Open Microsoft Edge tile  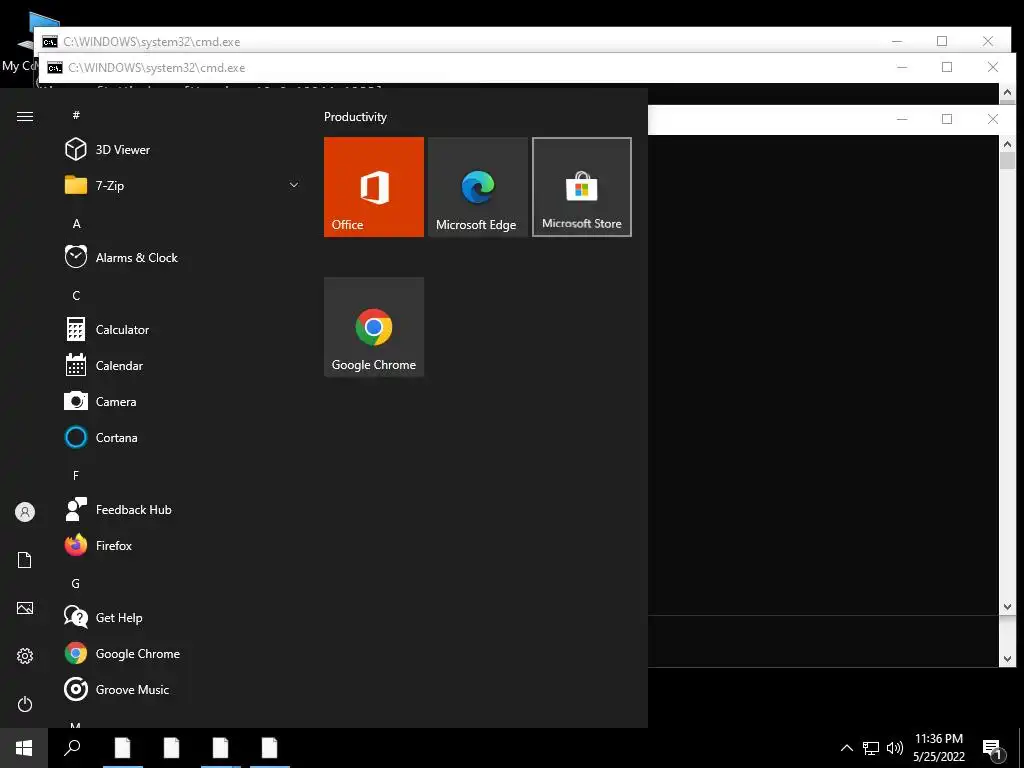coord(477,187)
